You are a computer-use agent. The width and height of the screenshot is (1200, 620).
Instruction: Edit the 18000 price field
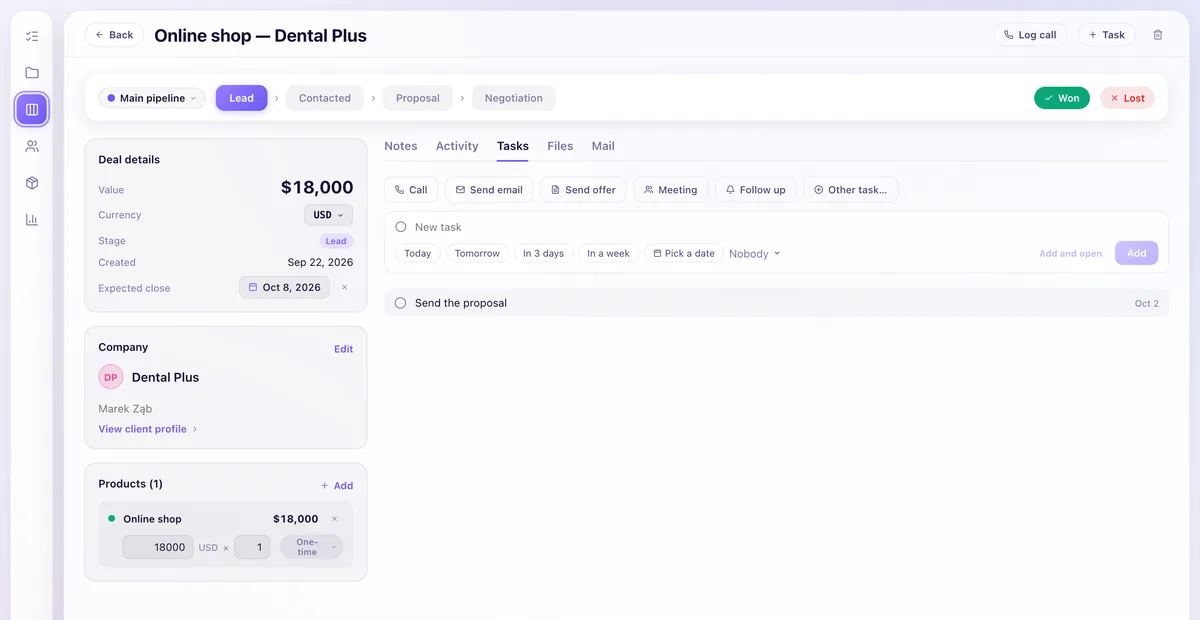coord(158,547)
